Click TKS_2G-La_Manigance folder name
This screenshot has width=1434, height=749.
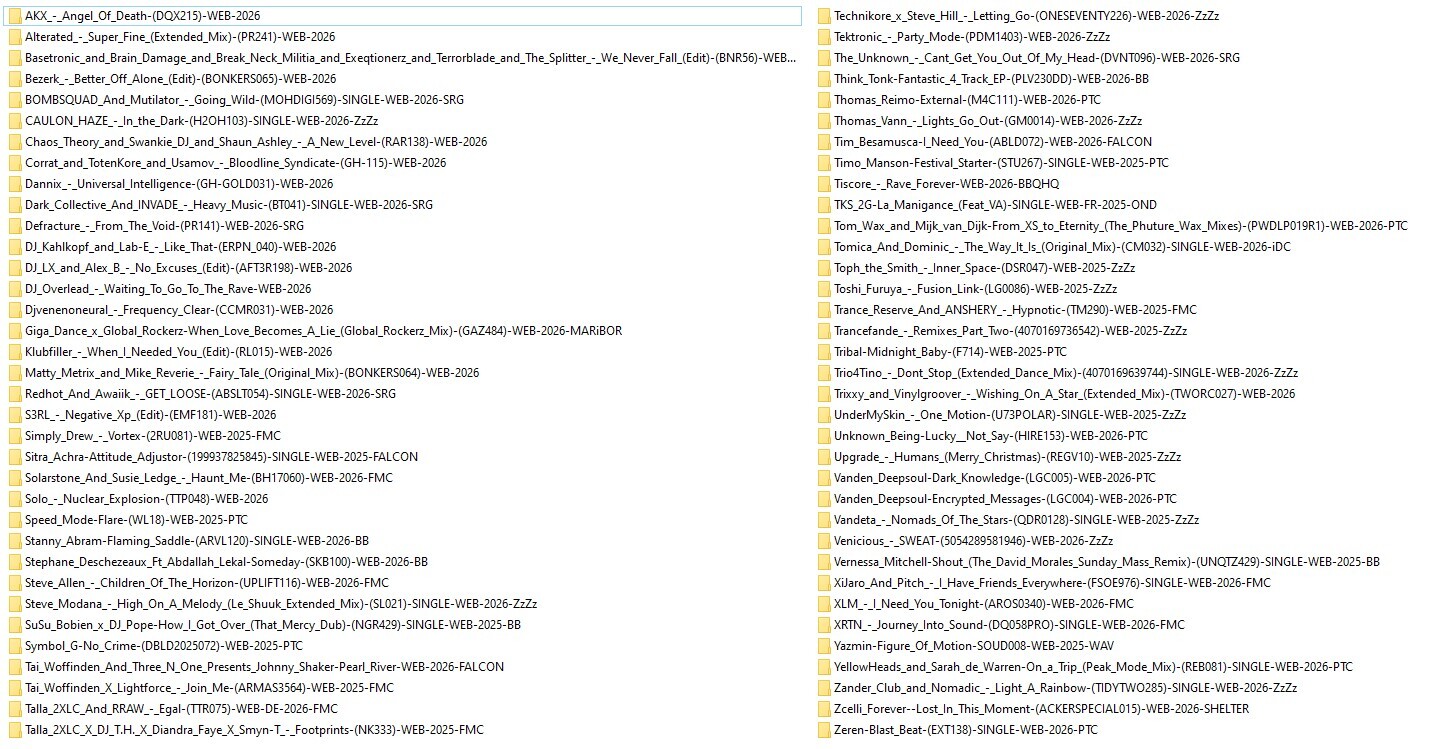coord(996,205)
